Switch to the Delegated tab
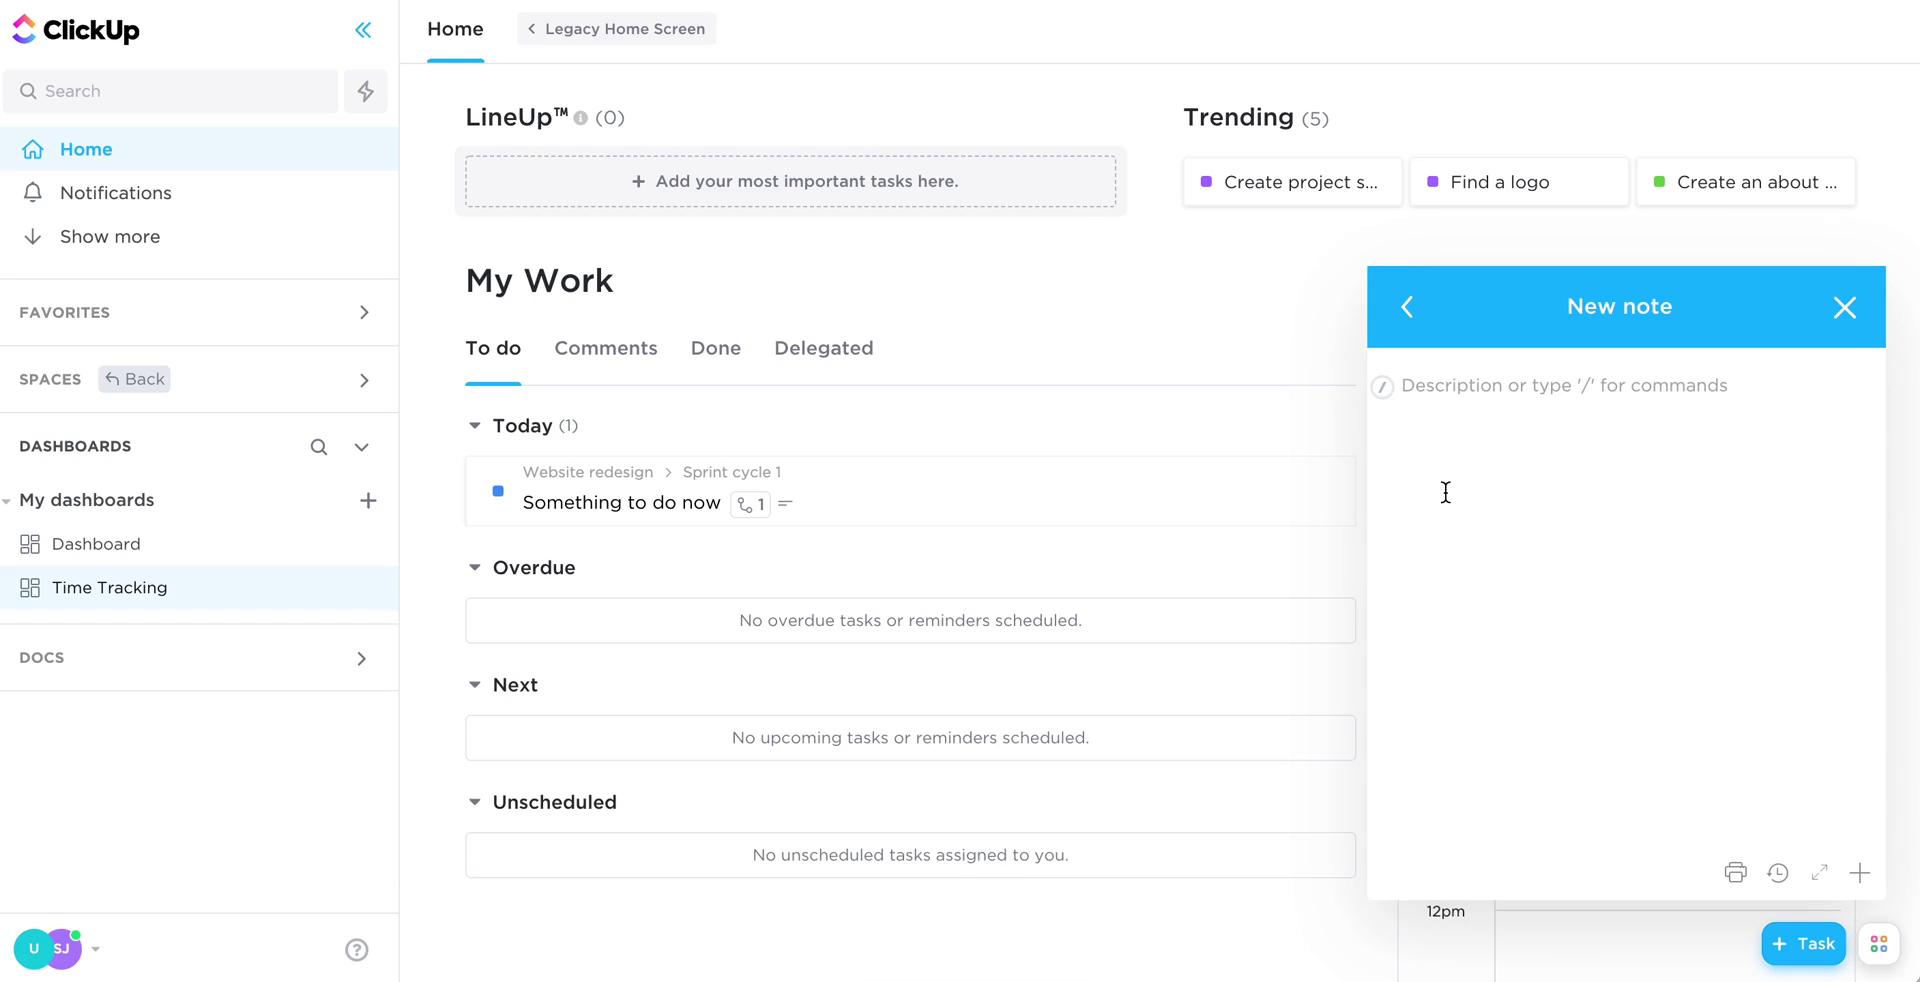This screenshot has width=1920, height=982. pos(824,348)
